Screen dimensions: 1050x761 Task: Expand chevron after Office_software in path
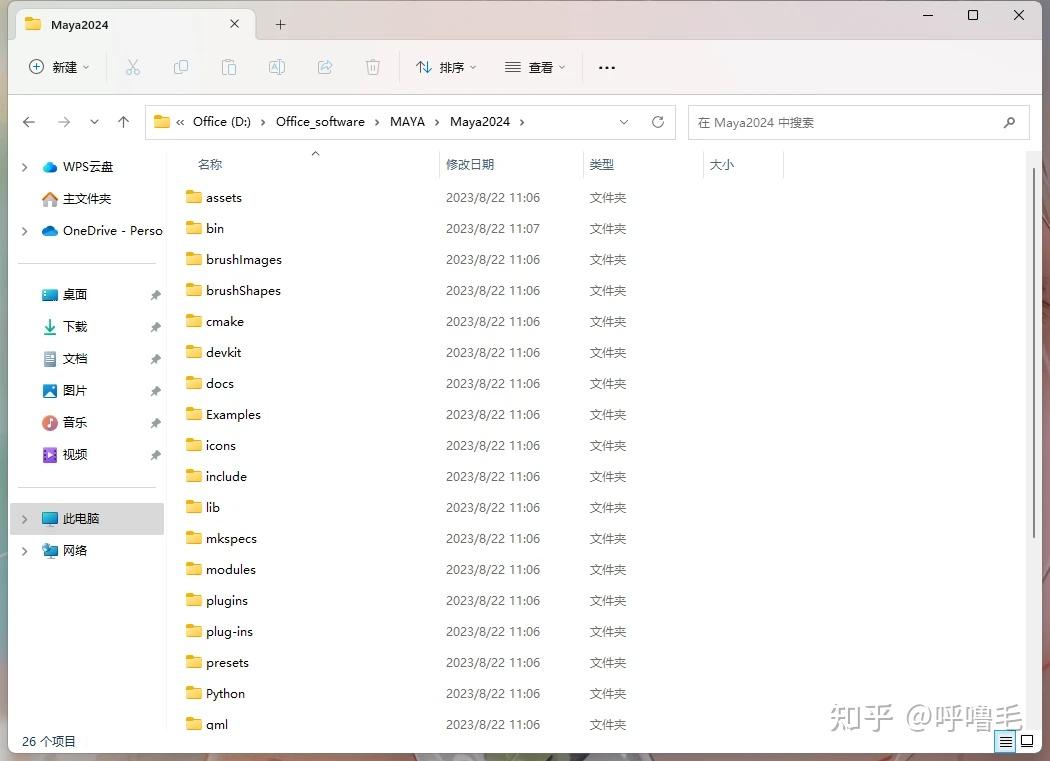377,122
